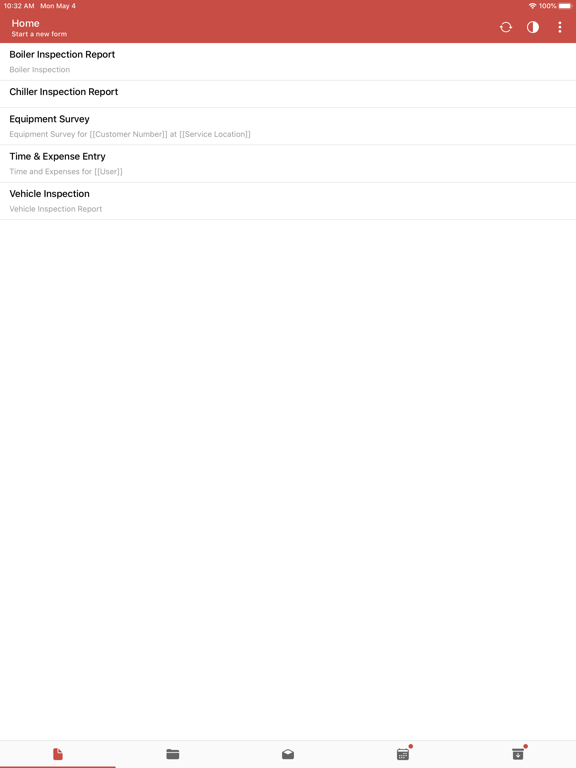Viewport: 576px width, 768px height.
Task: Start the Boiler Inspection Report form
Action: (x=288, y=62)
